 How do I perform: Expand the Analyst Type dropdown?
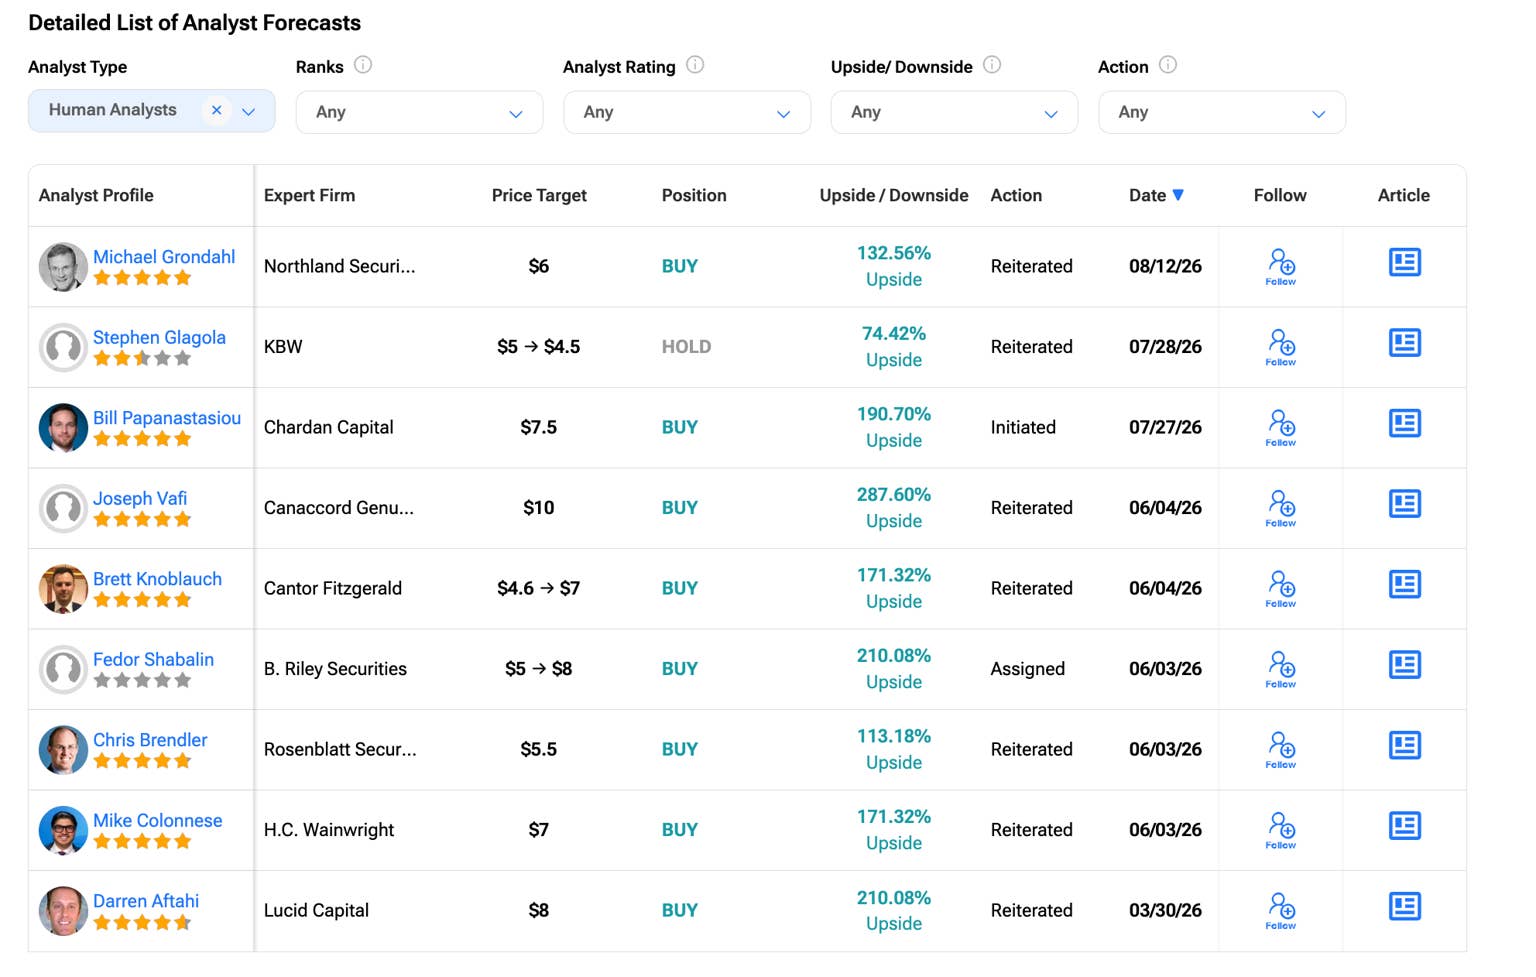[249, 112]
